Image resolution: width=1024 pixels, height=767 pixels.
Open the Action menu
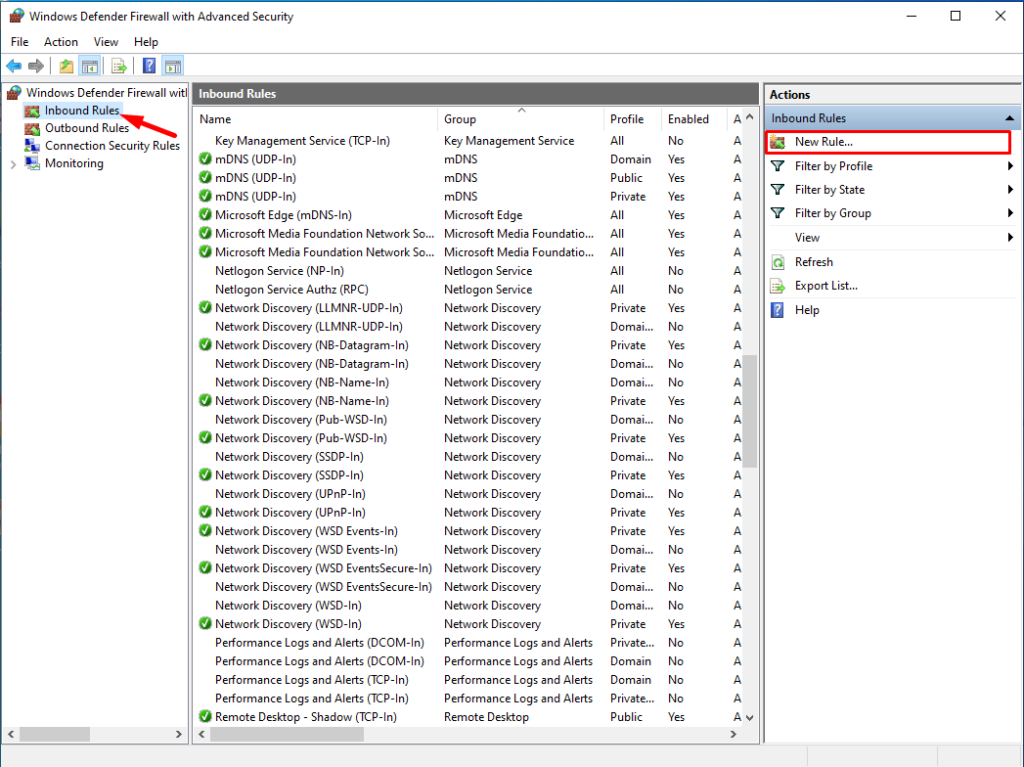click(61, 42)
